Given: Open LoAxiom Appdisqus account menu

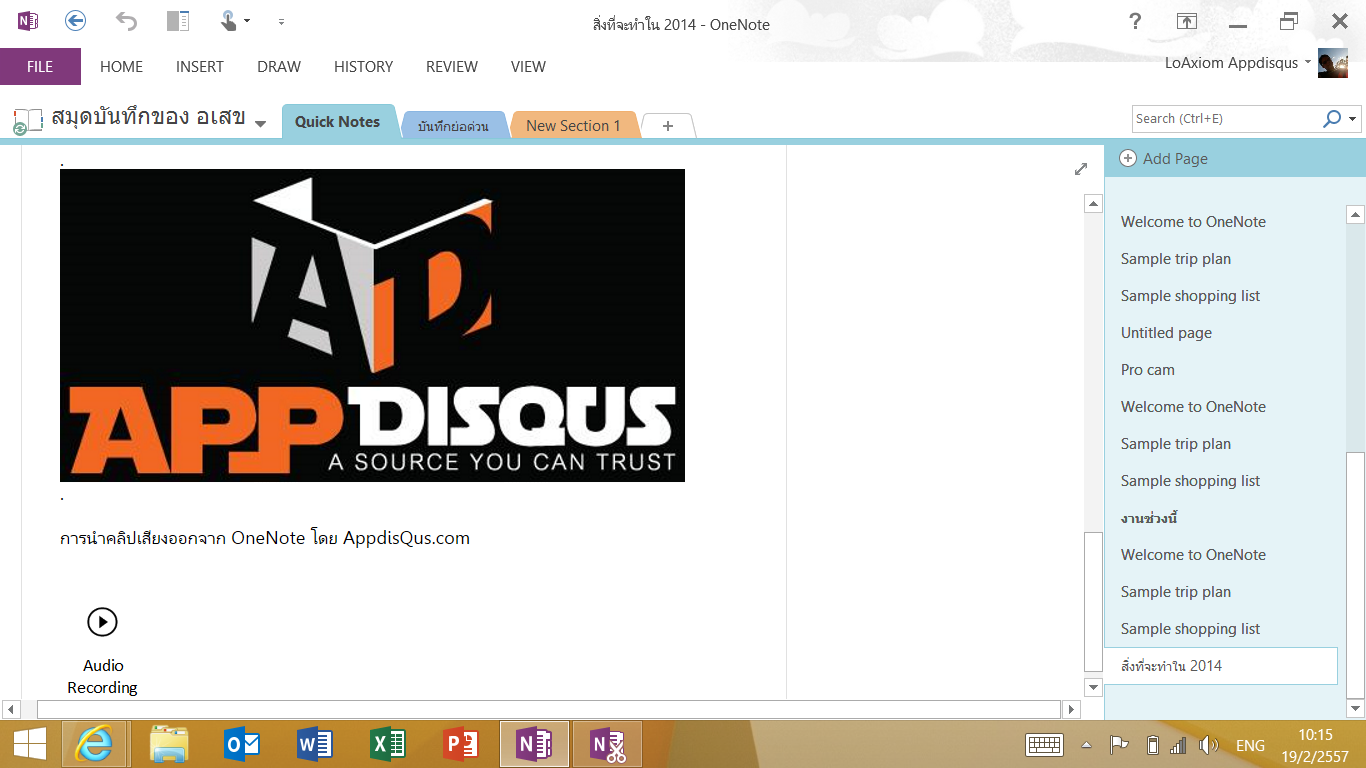Looking at the screenshot, I should click(x=1238, y=62).
